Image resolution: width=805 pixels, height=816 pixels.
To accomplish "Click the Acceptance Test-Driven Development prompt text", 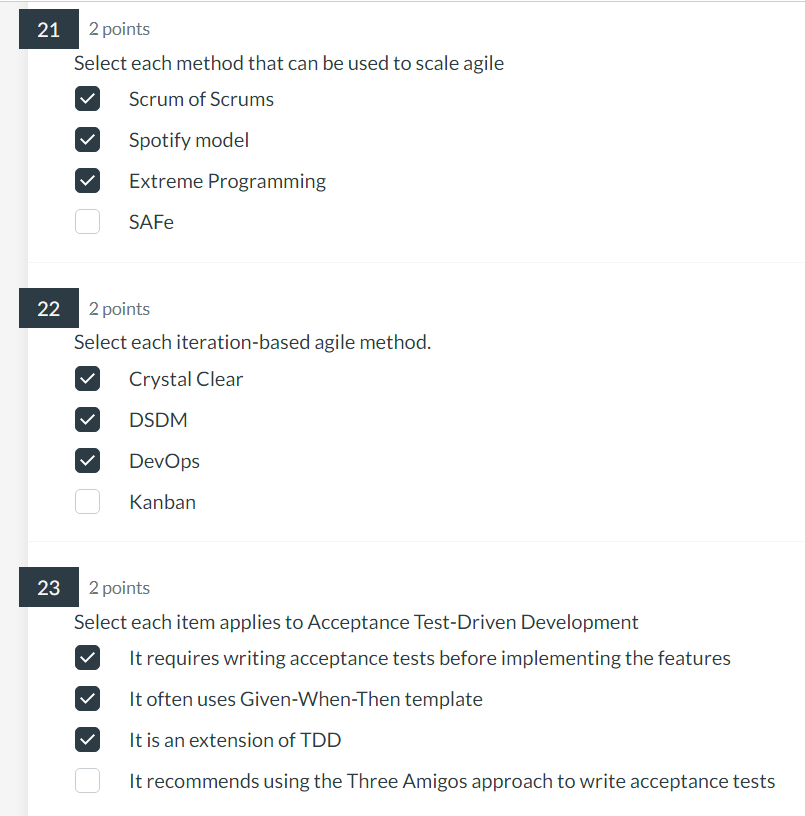I will [x=355, y=622].
